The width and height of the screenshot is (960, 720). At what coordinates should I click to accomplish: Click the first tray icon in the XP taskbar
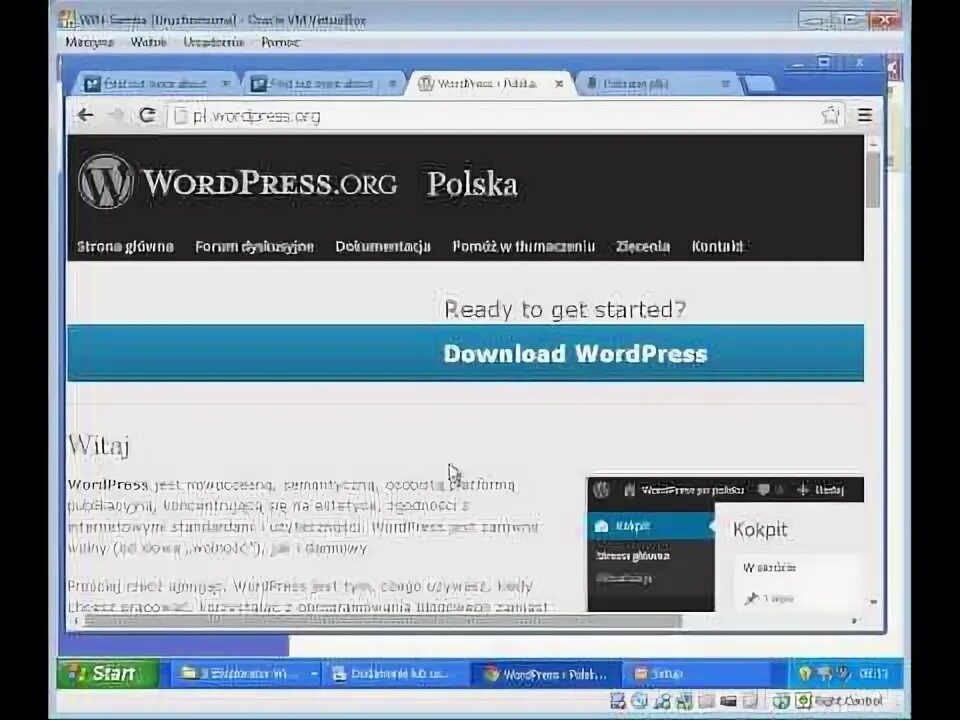[805, 673]
